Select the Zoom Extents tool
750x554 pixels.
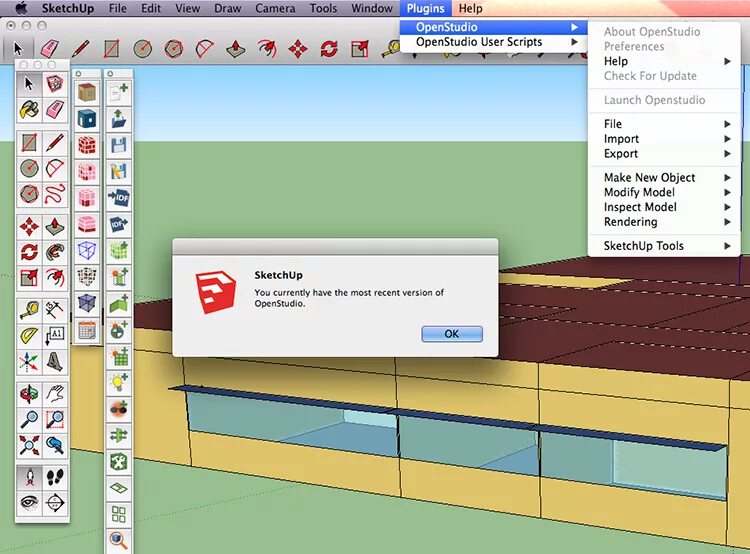29,445
